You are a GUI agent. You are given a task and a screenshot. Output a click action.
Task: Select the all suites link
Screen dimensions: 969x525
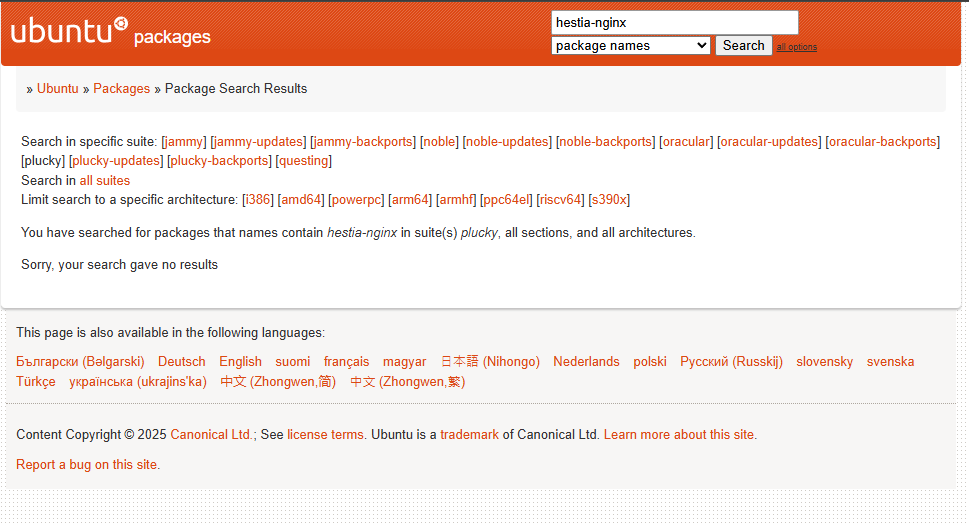coord(104,180)
